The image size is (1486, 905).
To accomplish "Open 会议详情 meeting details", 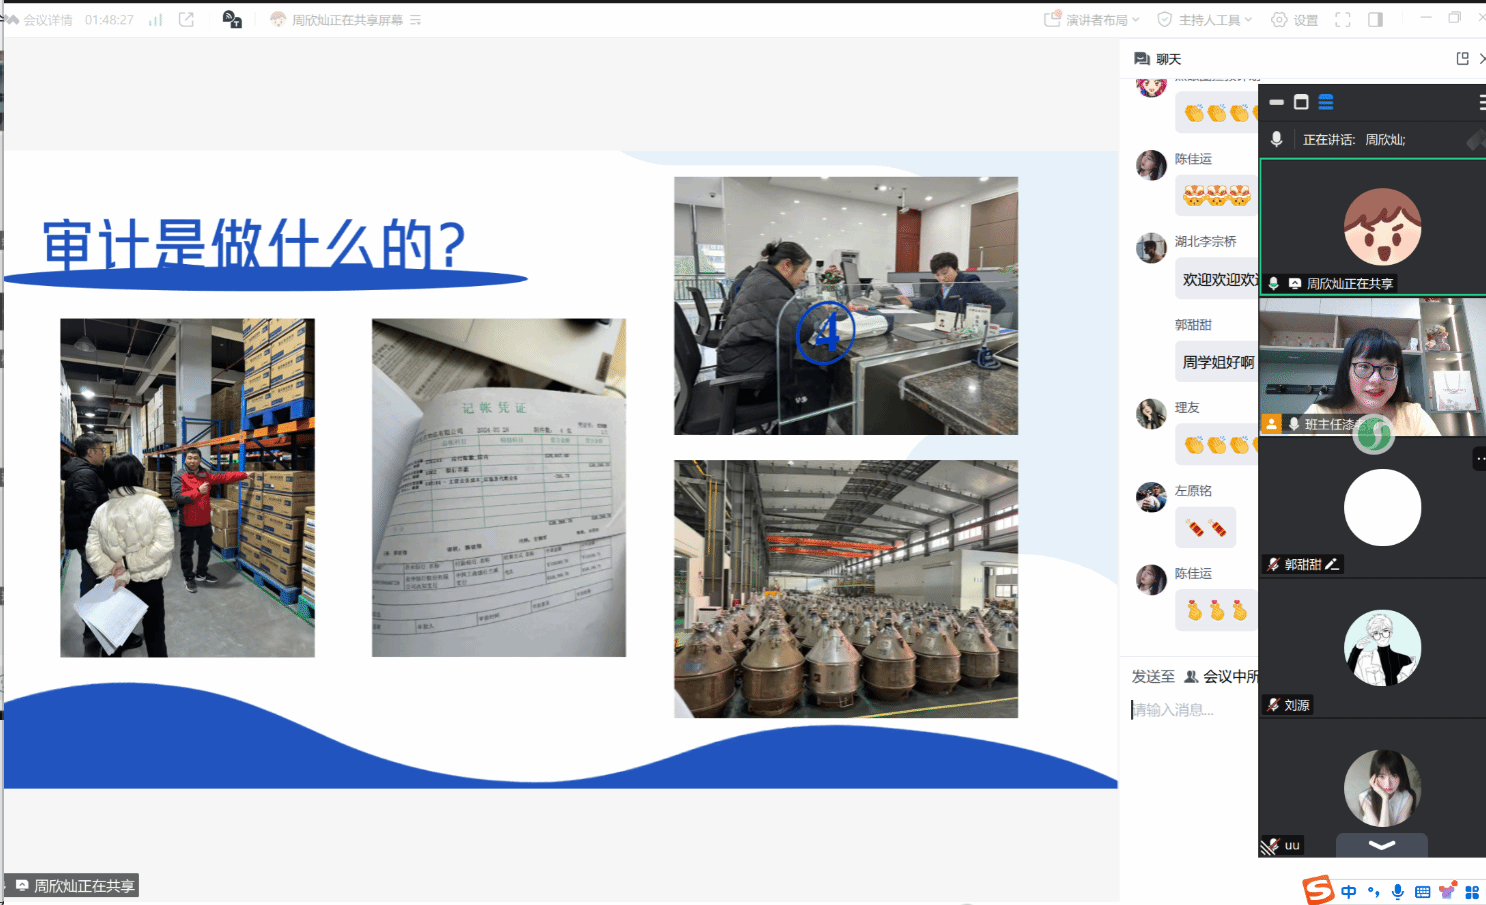I will click(x=40, y=20).
